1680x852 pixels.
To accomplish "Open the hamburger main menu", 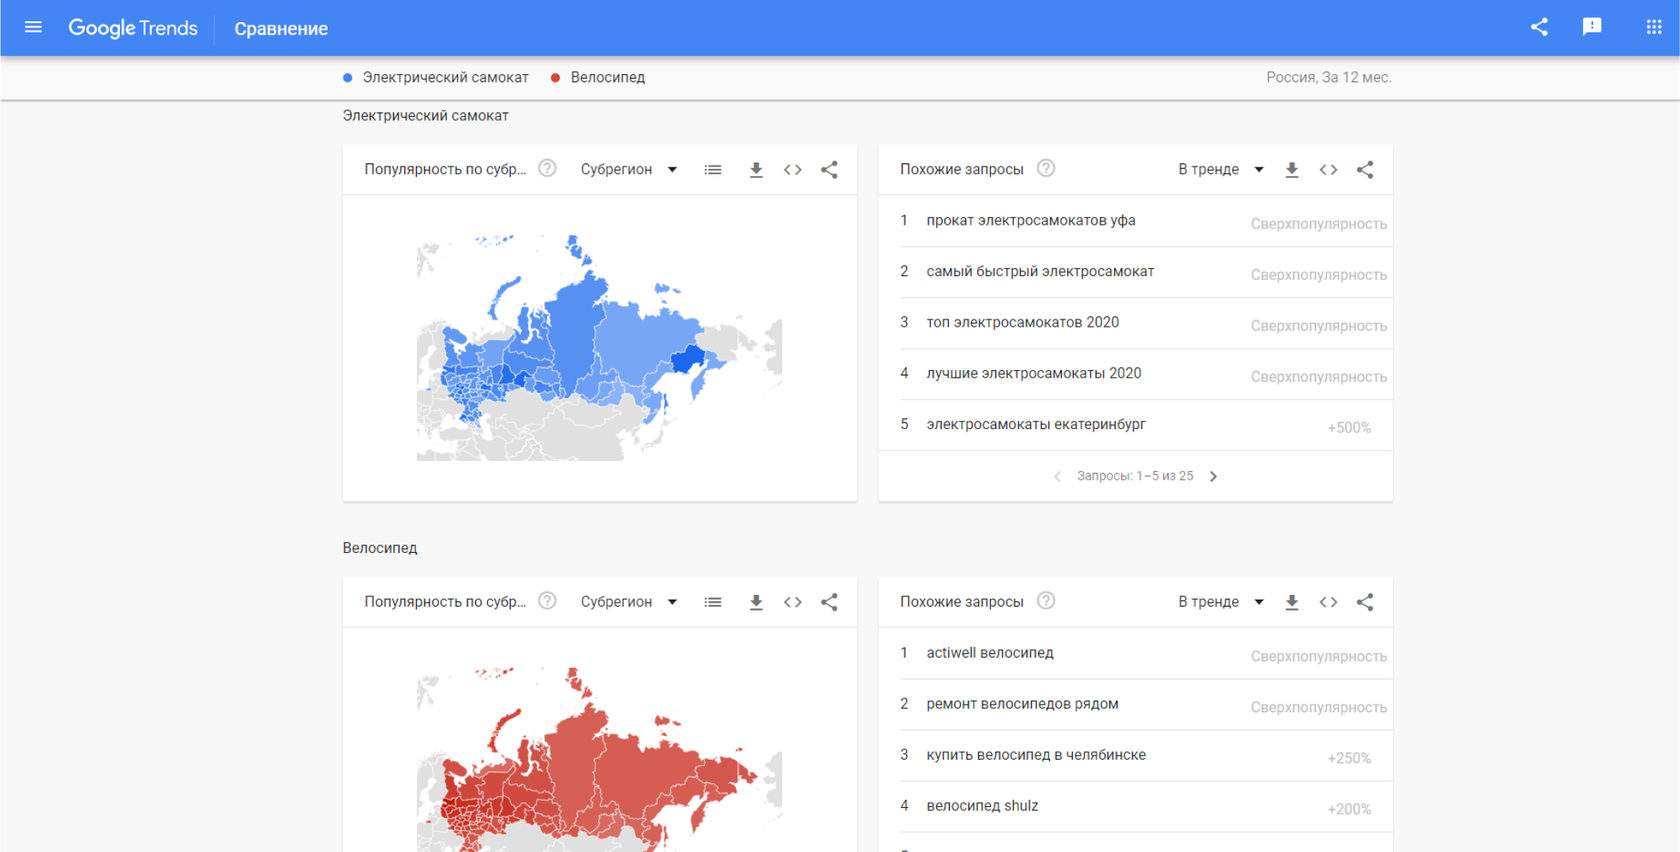I will pos(33,27).
